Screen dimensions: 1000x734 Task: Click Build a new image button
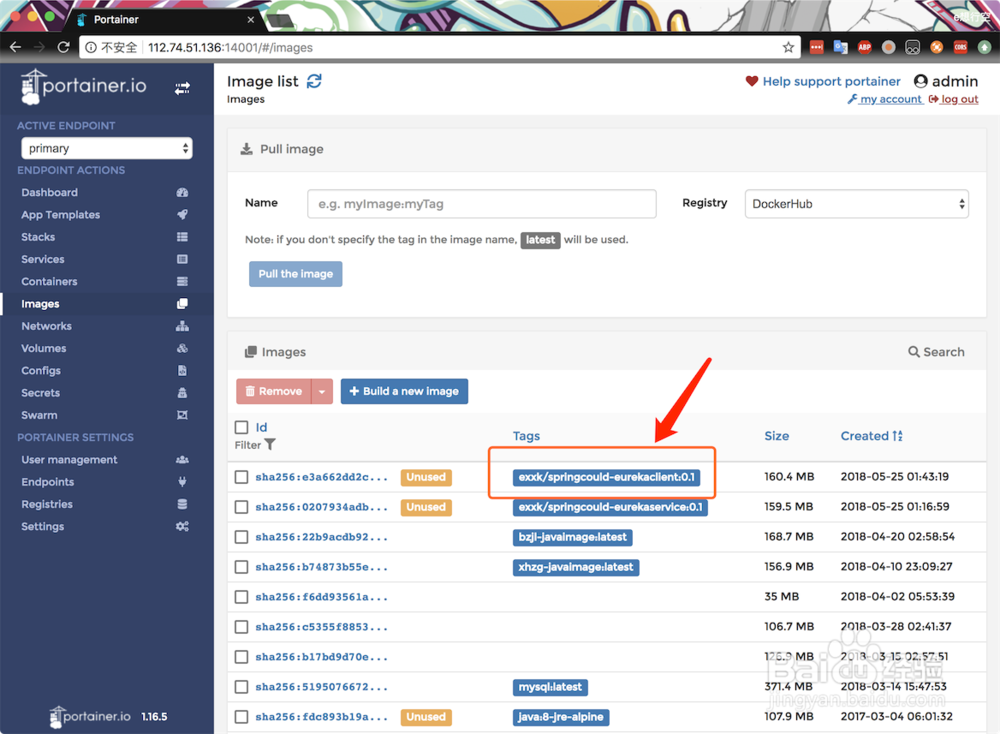[404, 392]
